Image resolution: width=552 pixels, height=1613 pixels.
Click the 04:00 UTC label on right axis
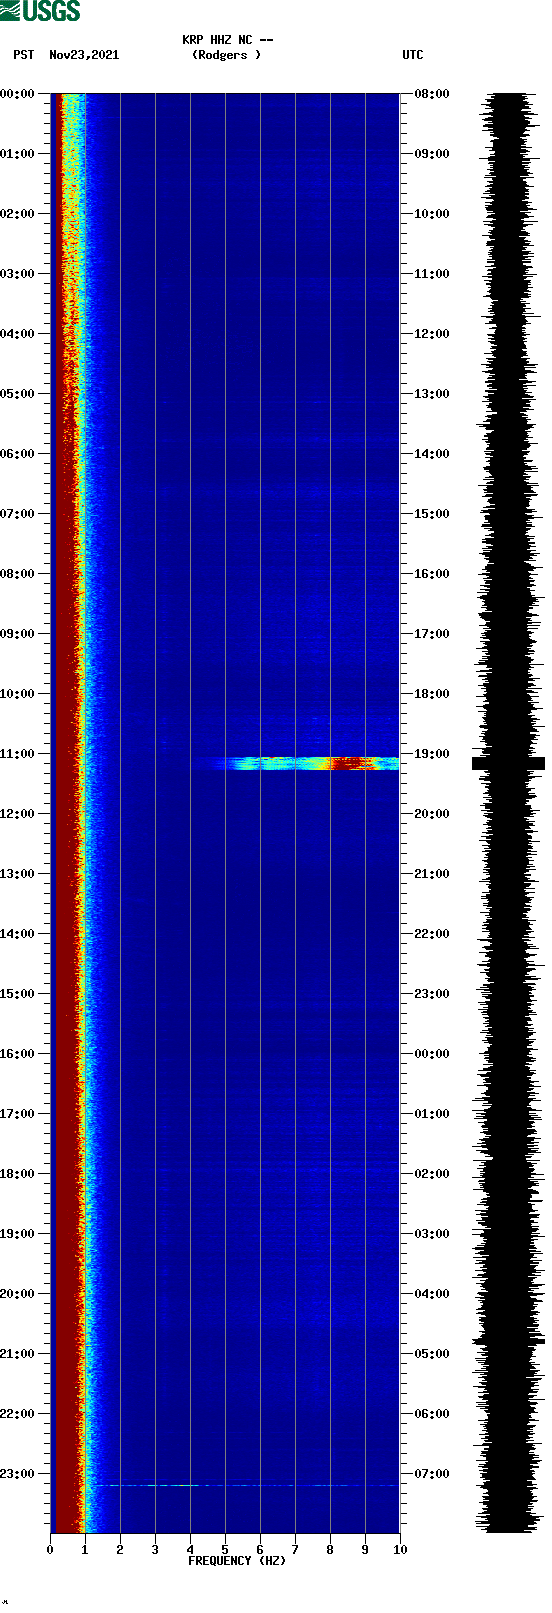tap(432, 1294)
